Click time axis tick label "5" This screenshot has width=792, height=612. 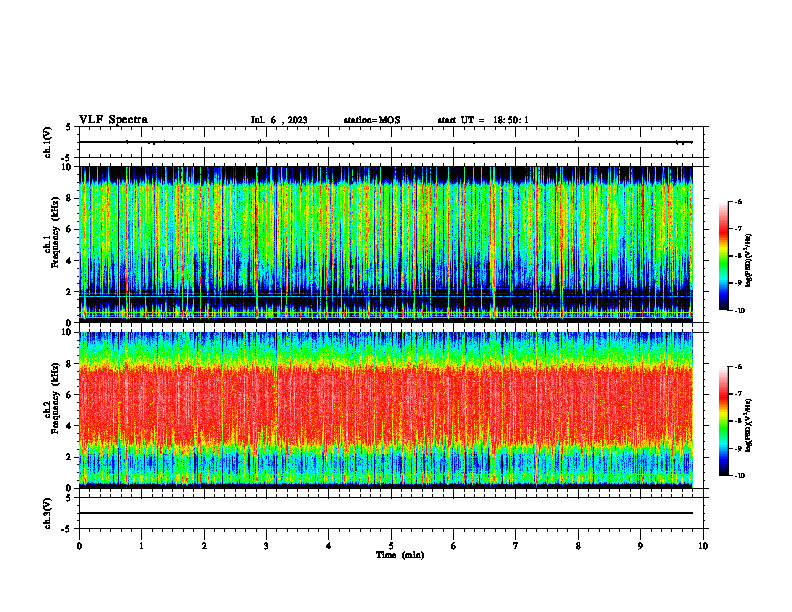(391, 546)
